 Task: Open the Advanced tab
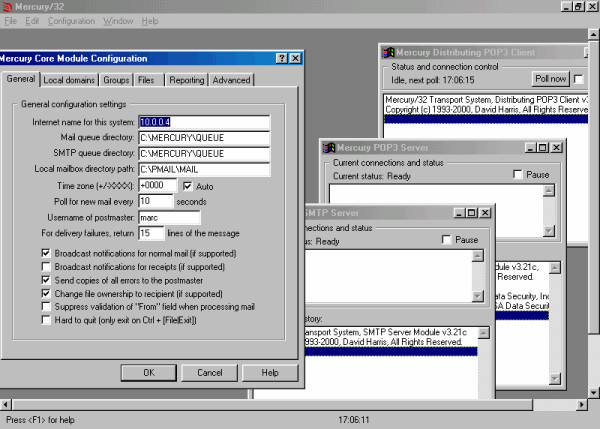pos(231,79)
